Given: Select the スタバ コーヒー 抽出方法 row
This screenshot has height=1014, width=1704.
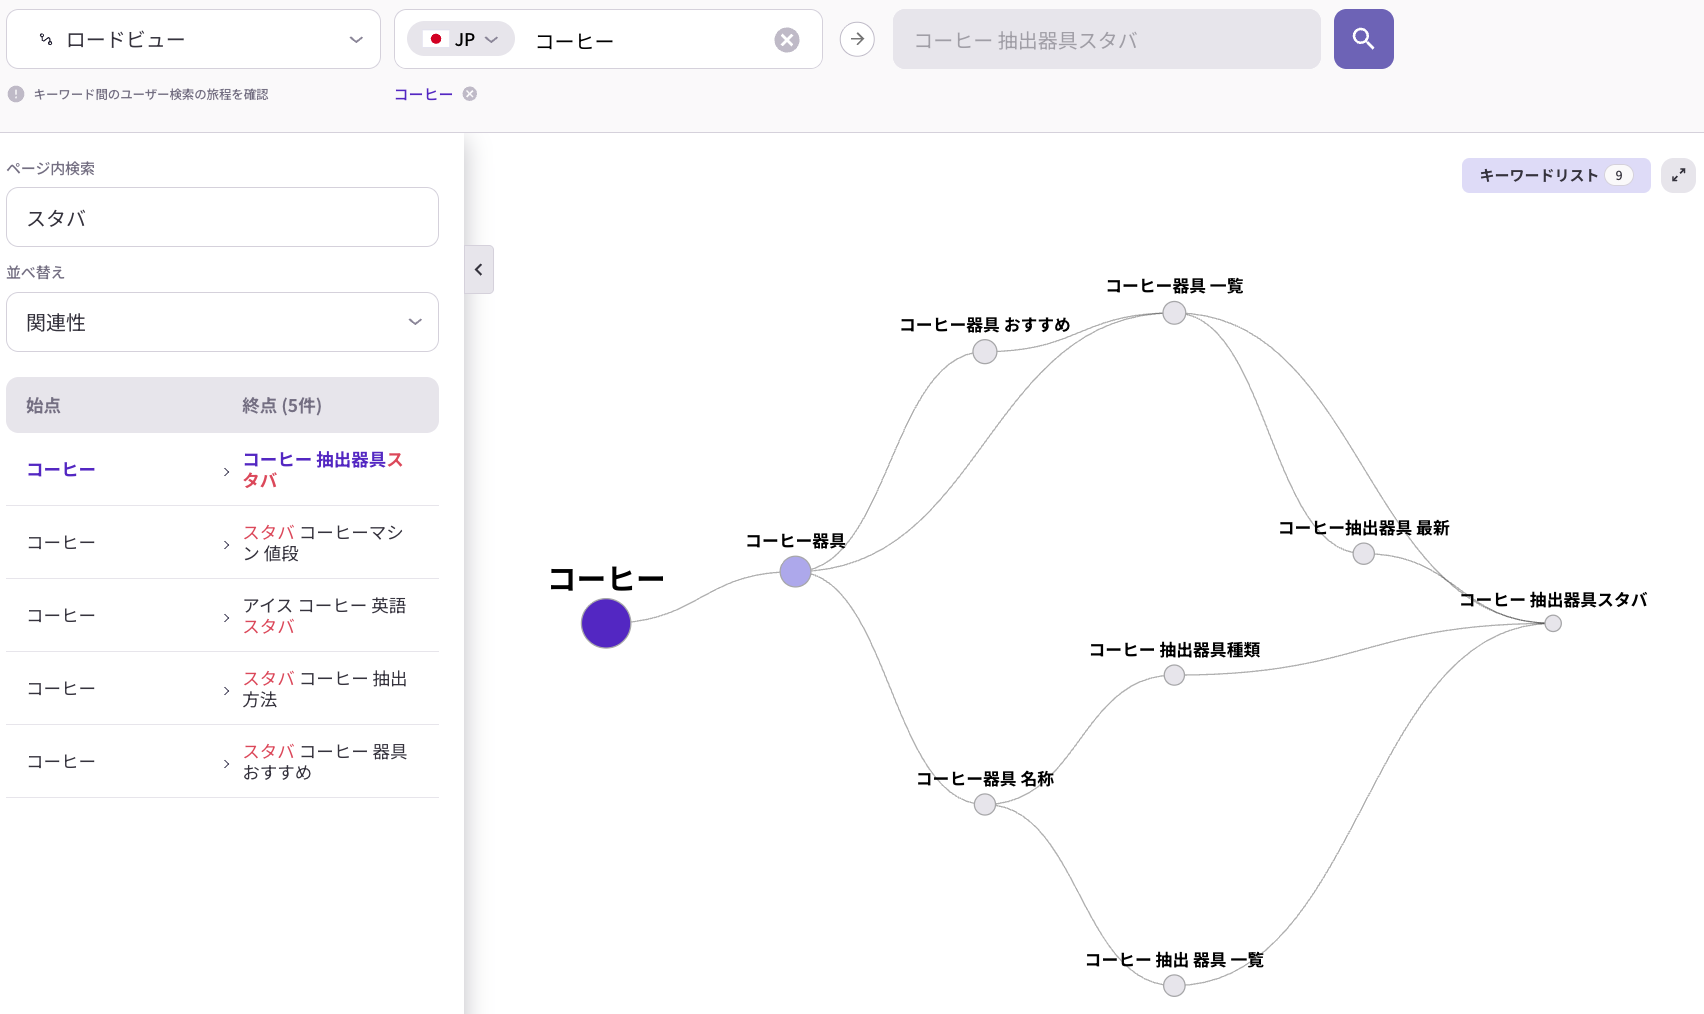Looking at the screenshot, I should tap(222, 688).
